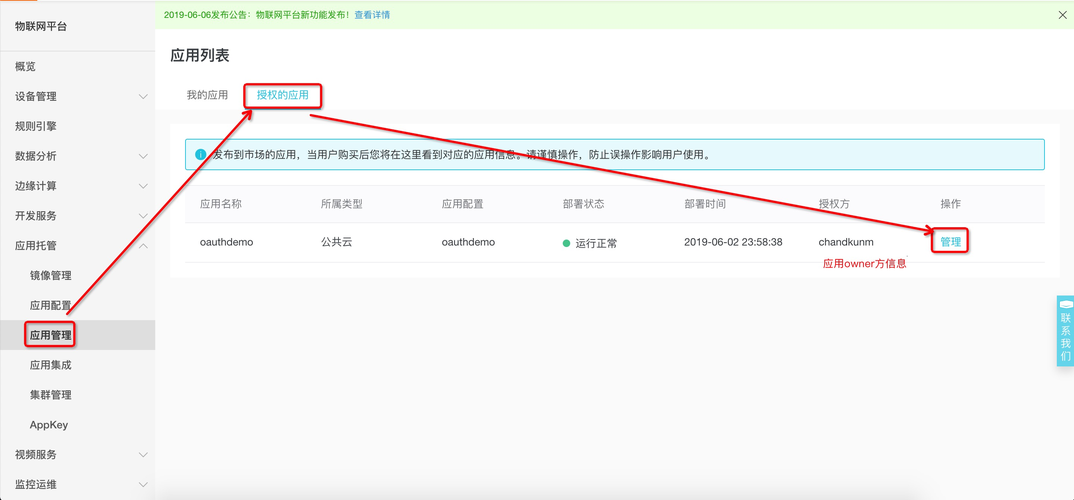Click the info icon in notice bar
The image size is (1074, 500).
(201, 155)
